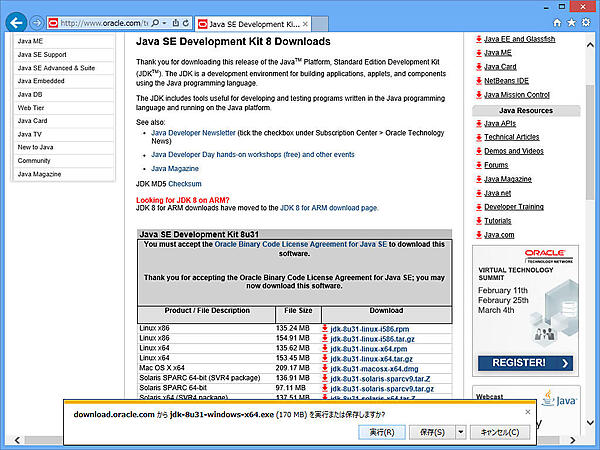
Task: Click the red arrow icon beside Java APIs
Action: pyautogui.click(x=479, y=123)
